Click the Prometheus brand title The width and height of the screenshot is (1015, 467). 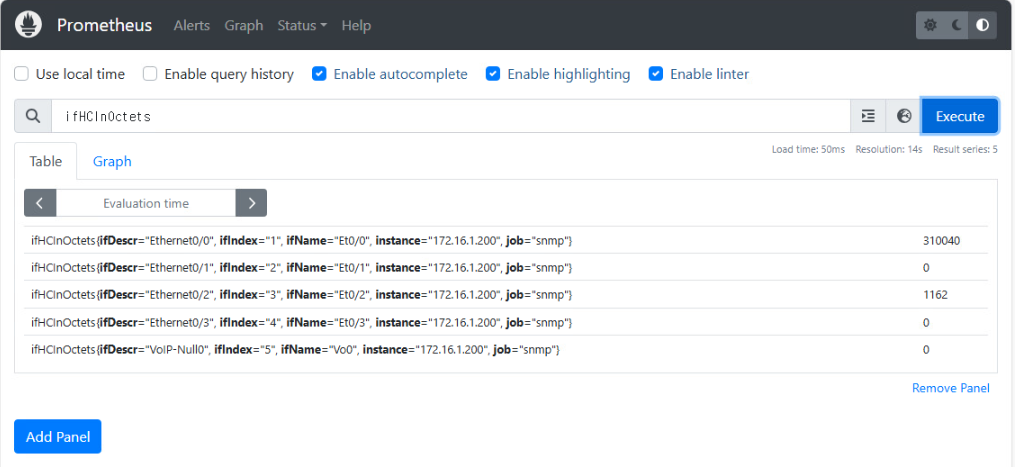coord(104,25)
